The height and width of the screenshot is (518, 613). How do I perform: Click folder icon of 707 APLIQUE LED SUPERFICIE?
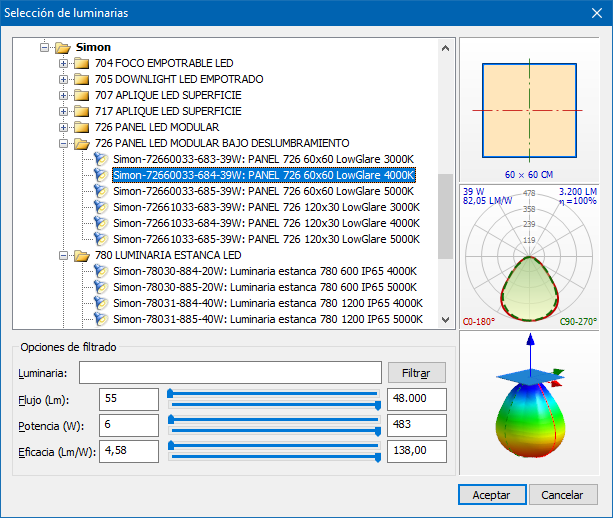(x=81, y=95)
